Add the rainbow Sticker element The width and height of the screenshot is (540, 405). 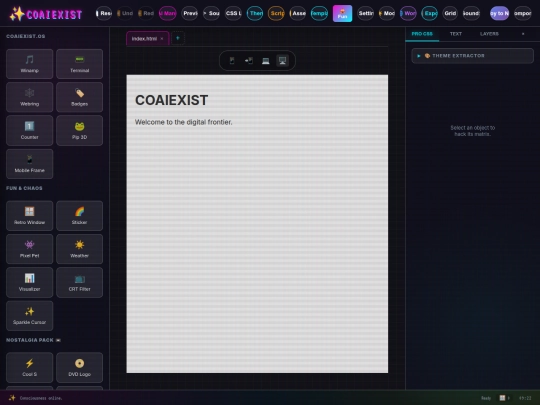(80, 216)
